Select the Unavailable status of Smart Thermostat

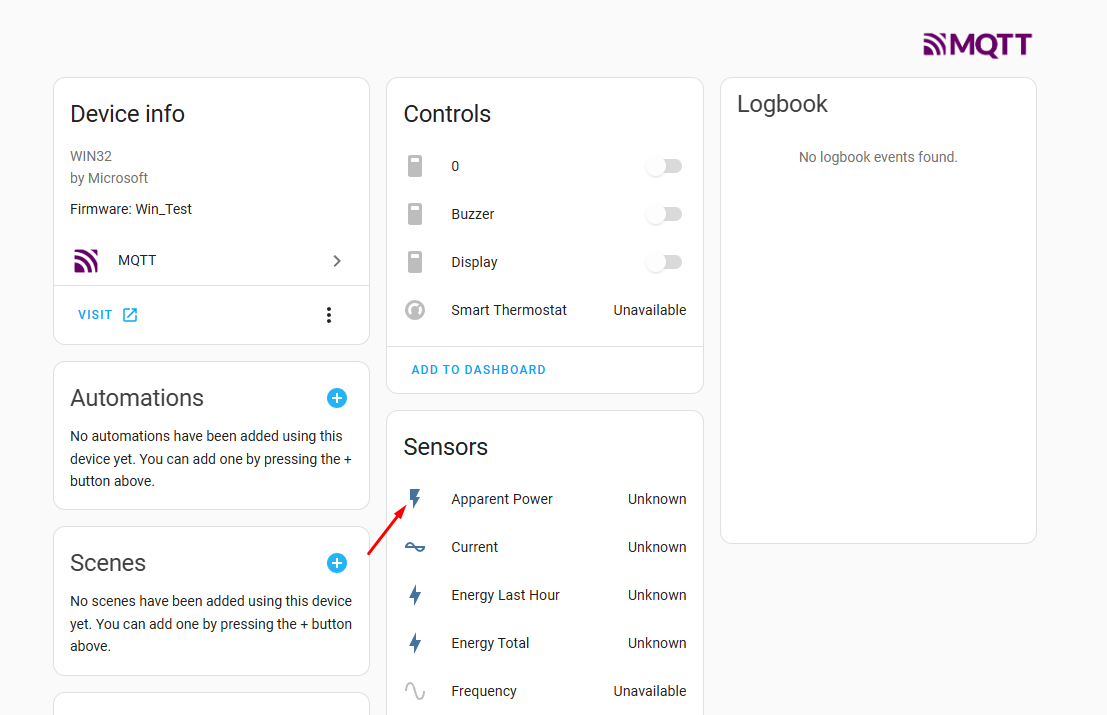tap(650, 310)
